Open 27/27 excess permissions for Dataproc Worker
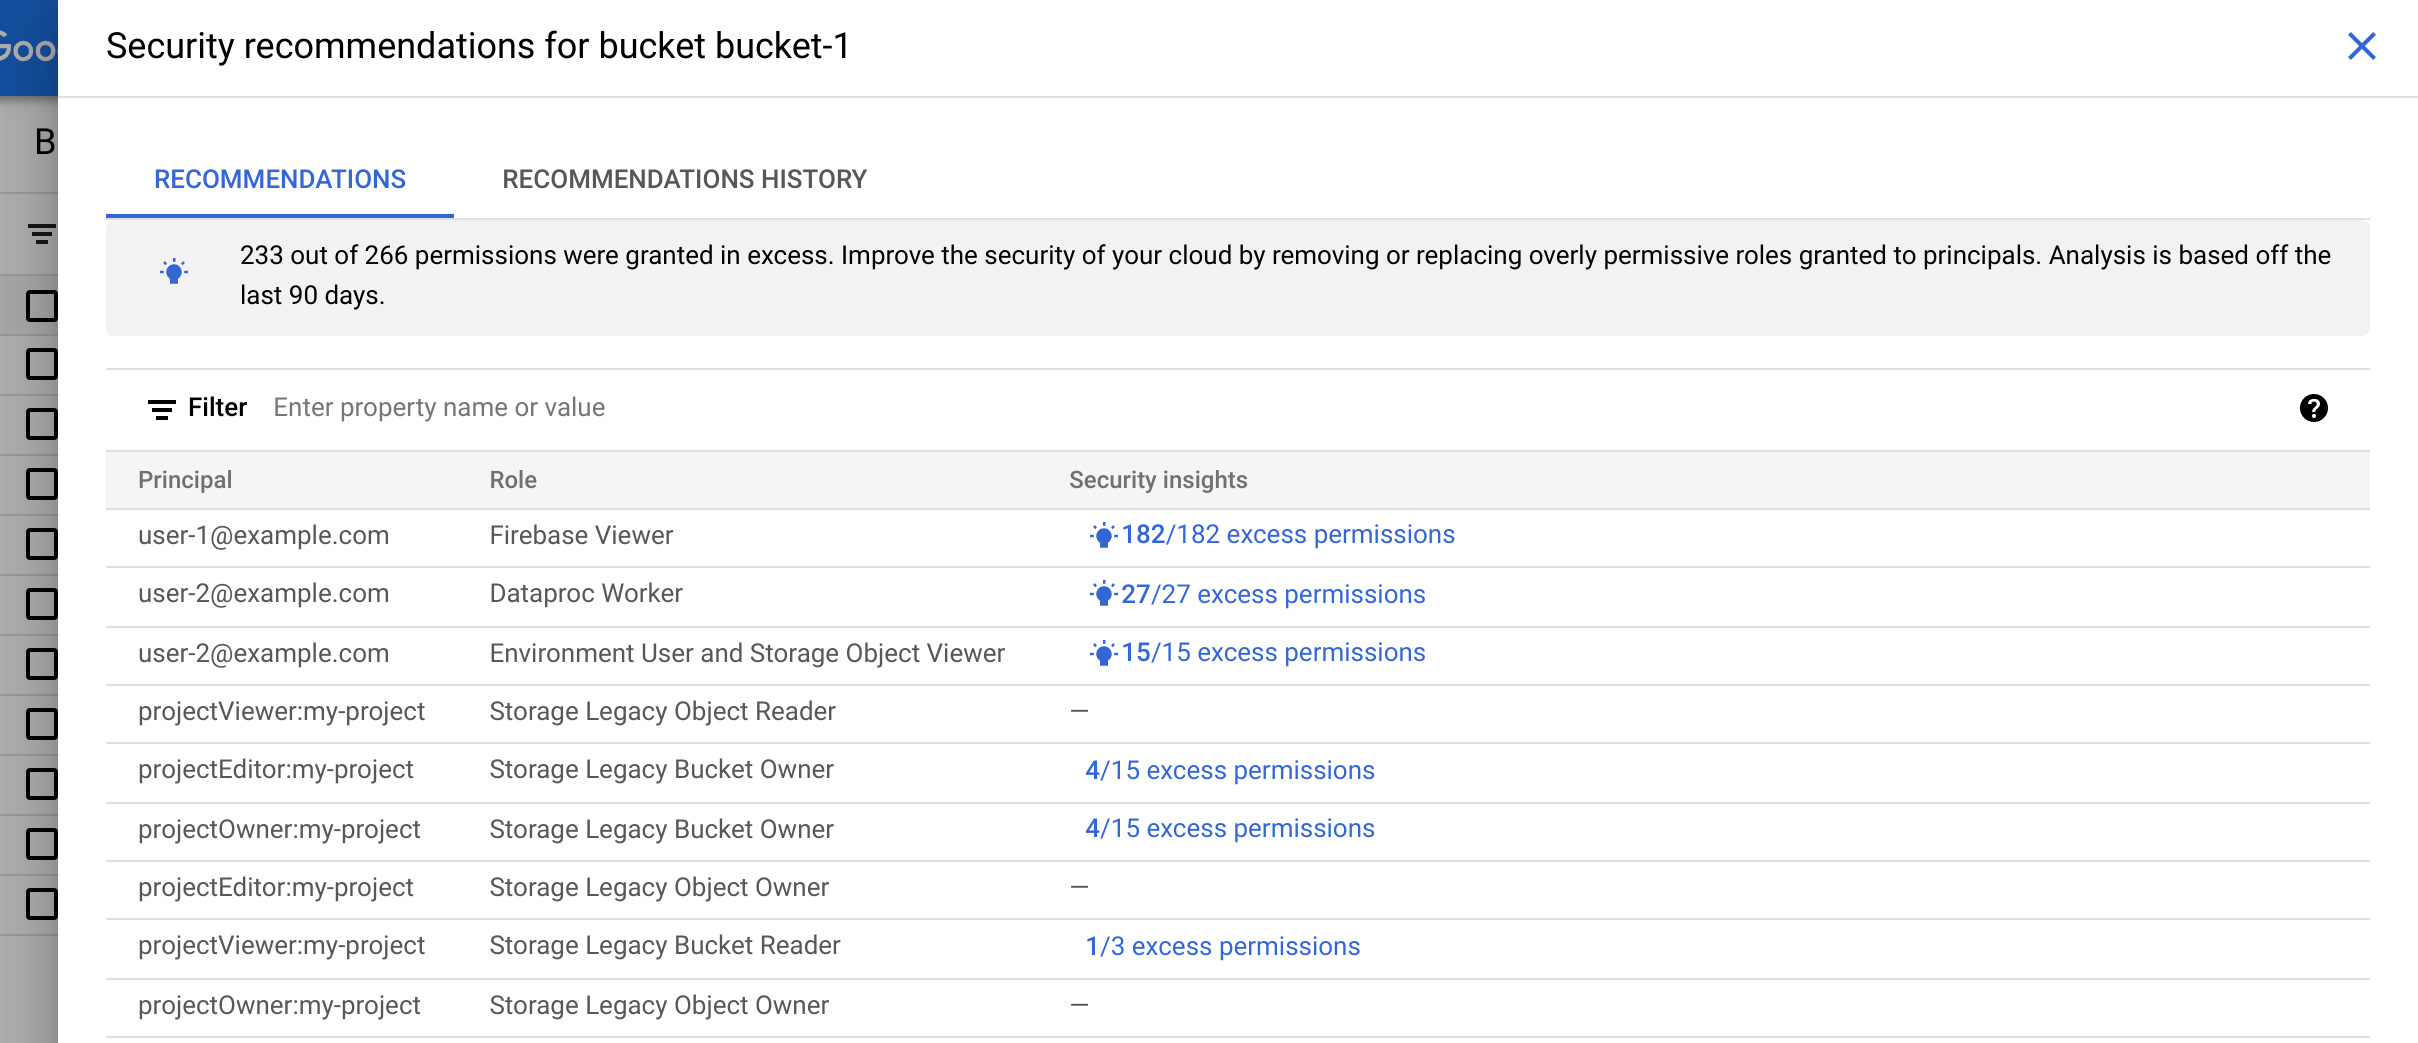2418x1043 pixels. pos(1273,594)
